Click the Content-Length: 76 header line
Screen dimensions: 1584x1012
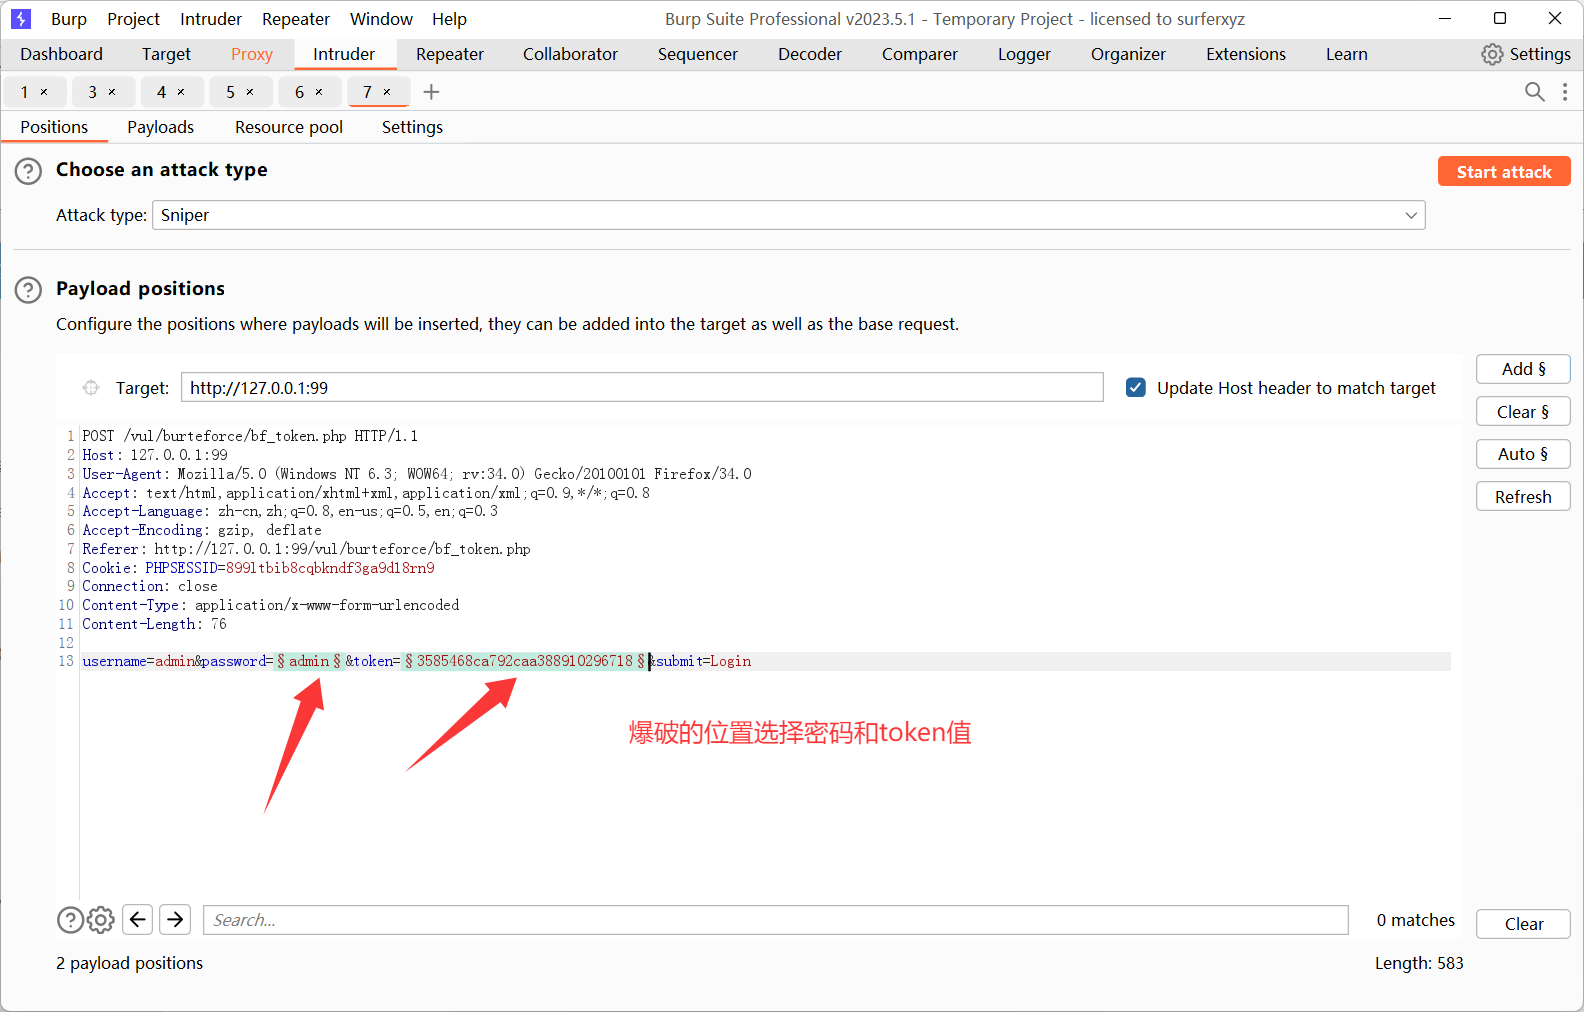(x=154, y=624)
